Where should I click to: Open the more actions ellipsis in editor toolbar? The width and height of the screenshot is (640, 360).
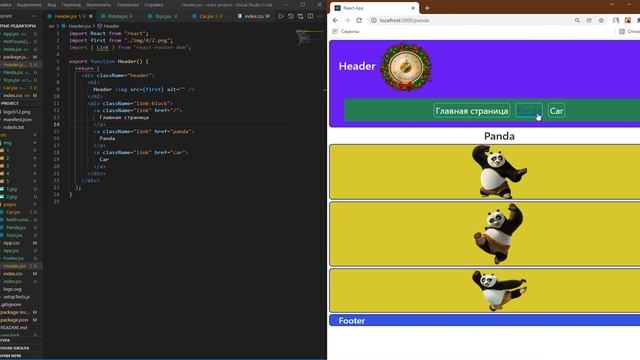tap(320, 16)
